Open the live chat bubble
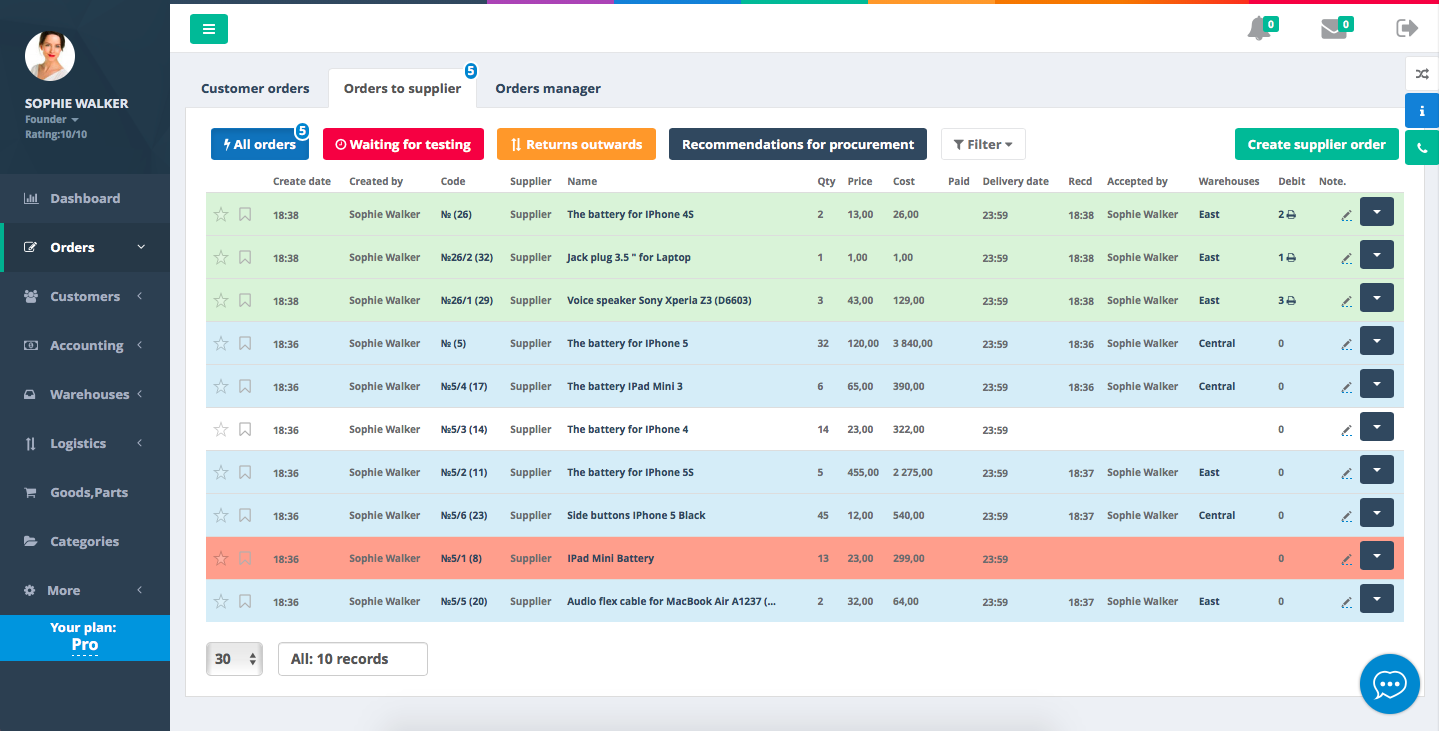Viewport: 1439px width, 731px height. point(1390,684)
